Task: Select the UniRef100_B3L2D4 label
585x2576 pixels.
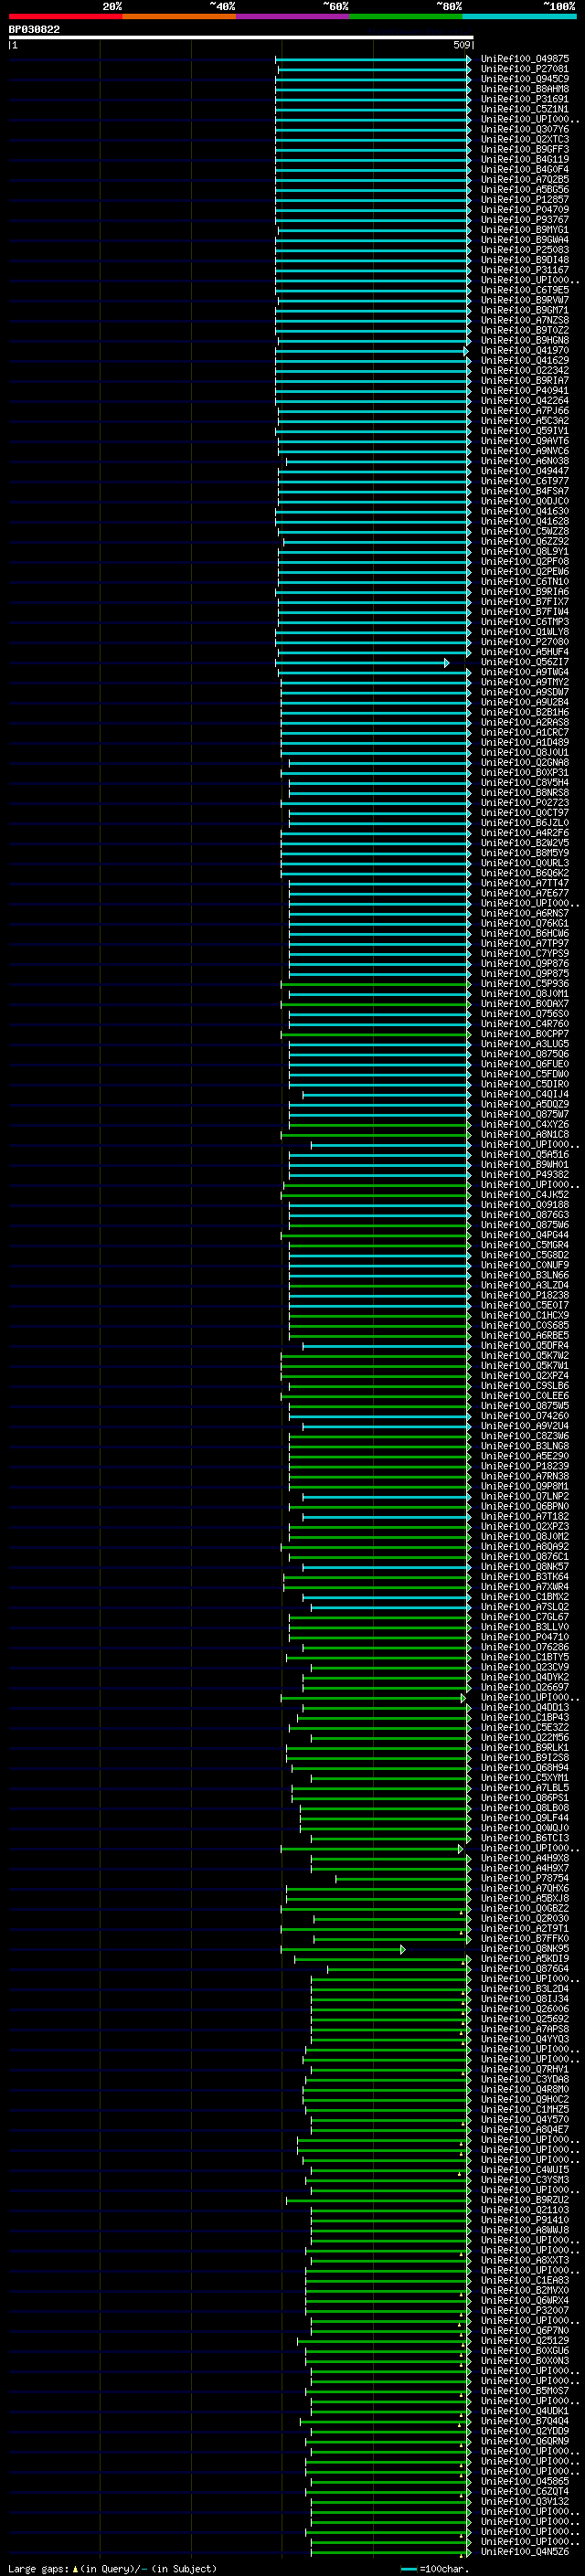Action: coord(525,1990)
